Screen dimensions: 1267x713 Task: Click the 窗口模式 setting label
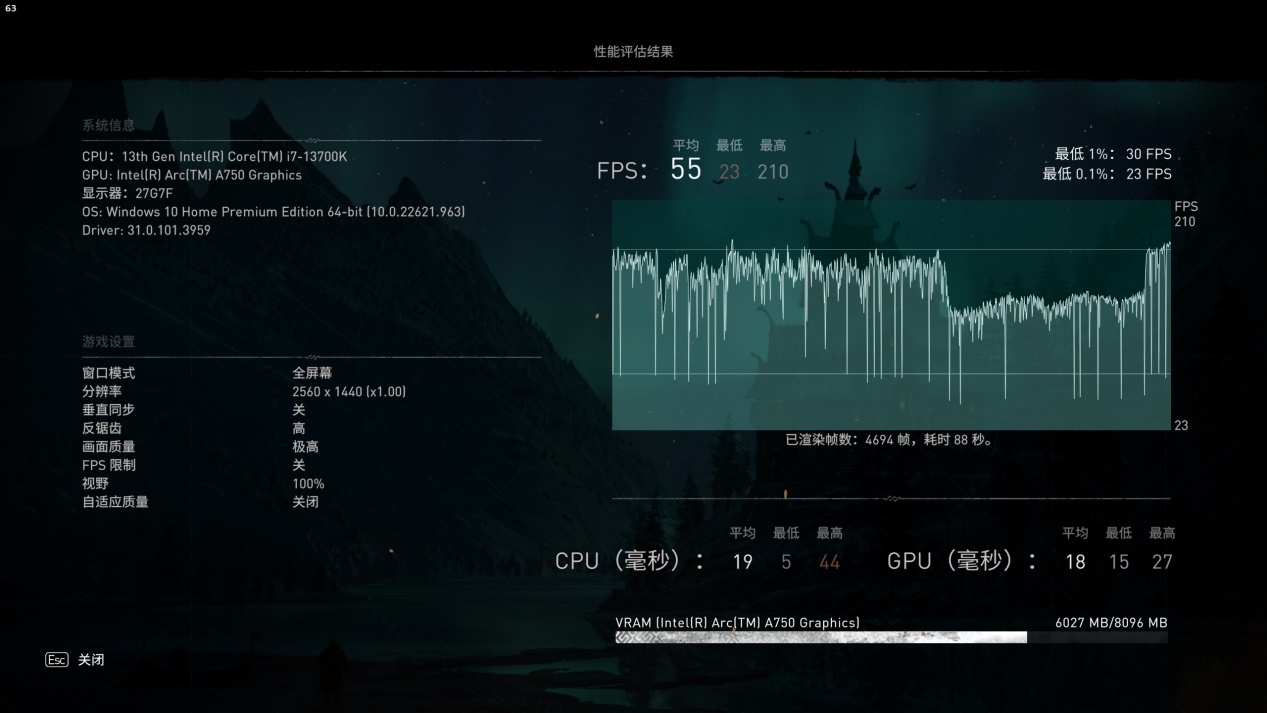pos(108,373)
